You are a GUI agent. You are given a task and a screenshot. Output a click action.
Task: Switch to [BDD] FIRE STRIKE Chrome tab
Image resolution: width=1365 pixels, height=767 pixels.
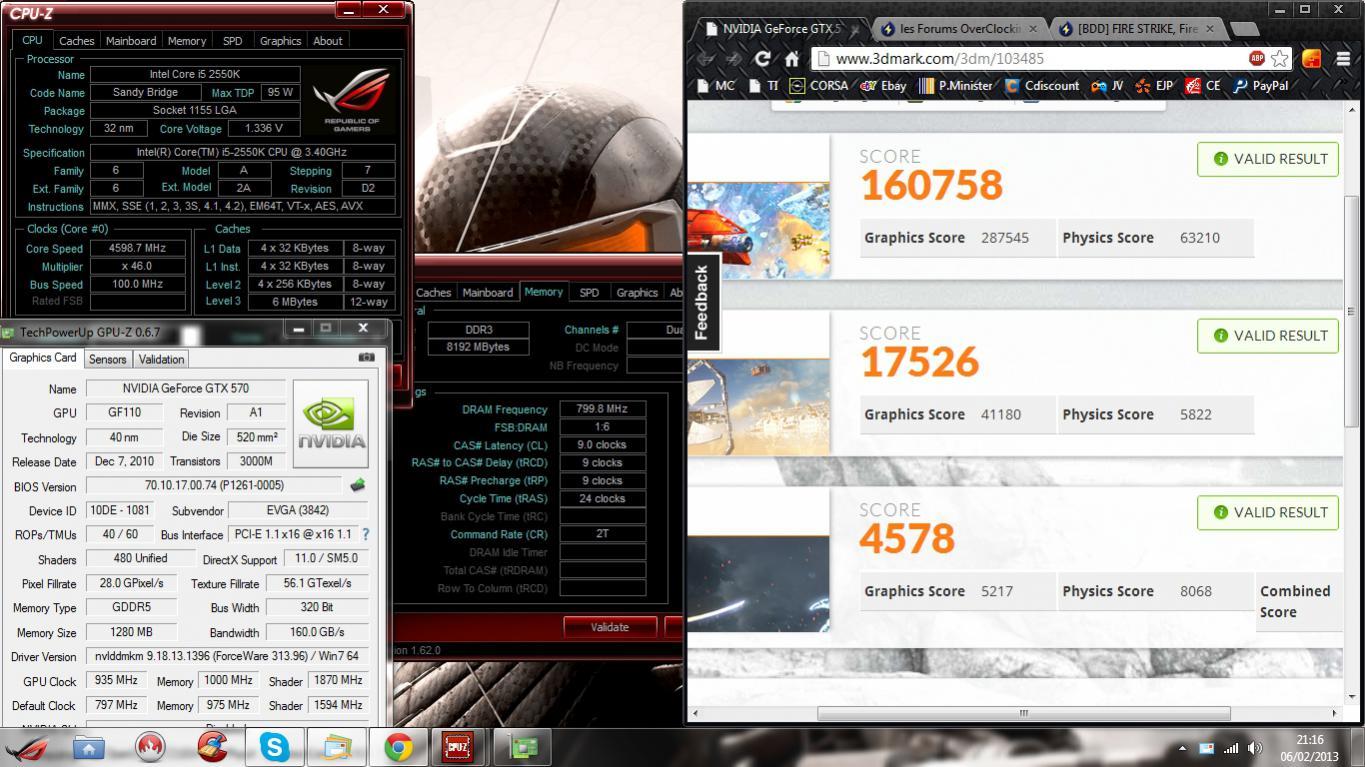[x=1137, y=29]
